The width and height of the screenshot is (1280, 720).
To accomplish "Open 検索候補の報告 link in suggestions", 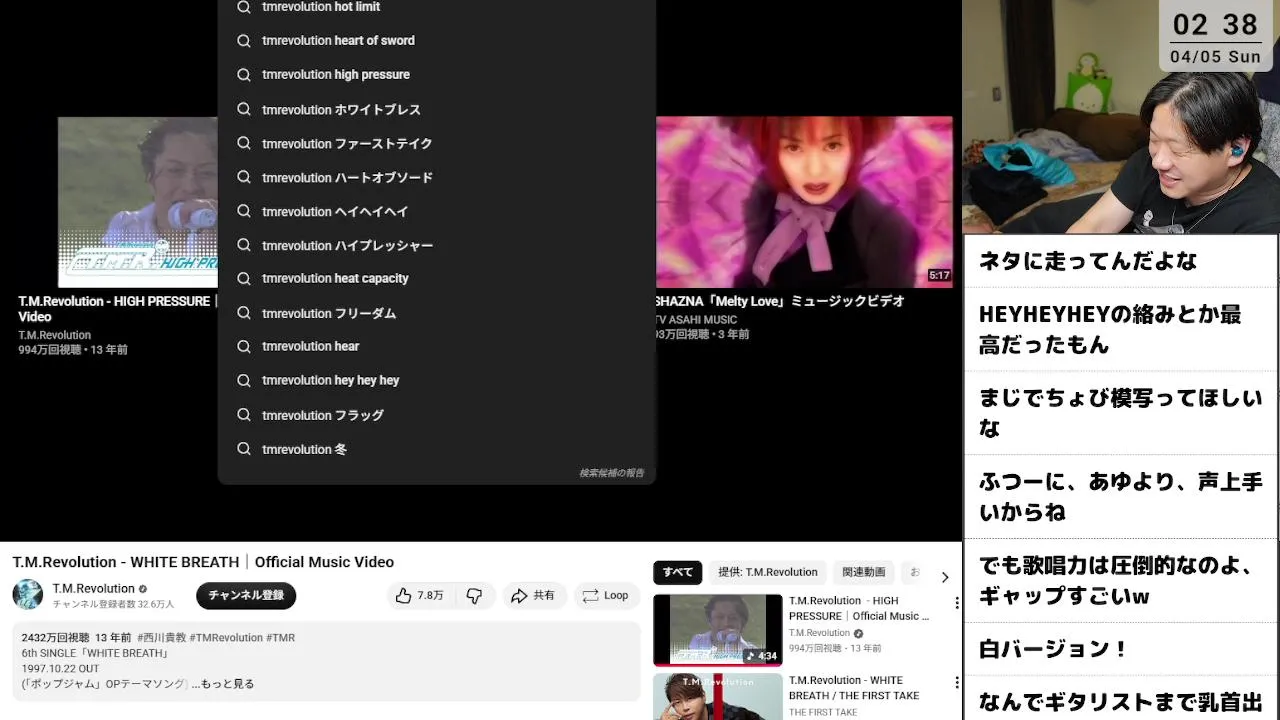I will coord(612,473).
